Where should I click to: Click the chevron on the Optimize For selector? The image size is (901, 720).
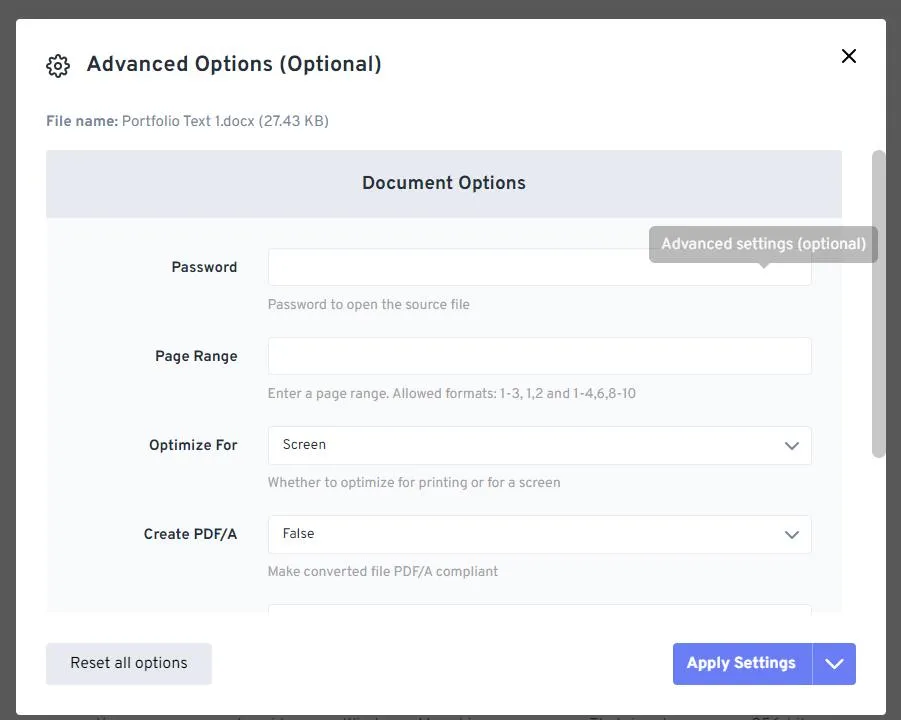click(792, 445)
